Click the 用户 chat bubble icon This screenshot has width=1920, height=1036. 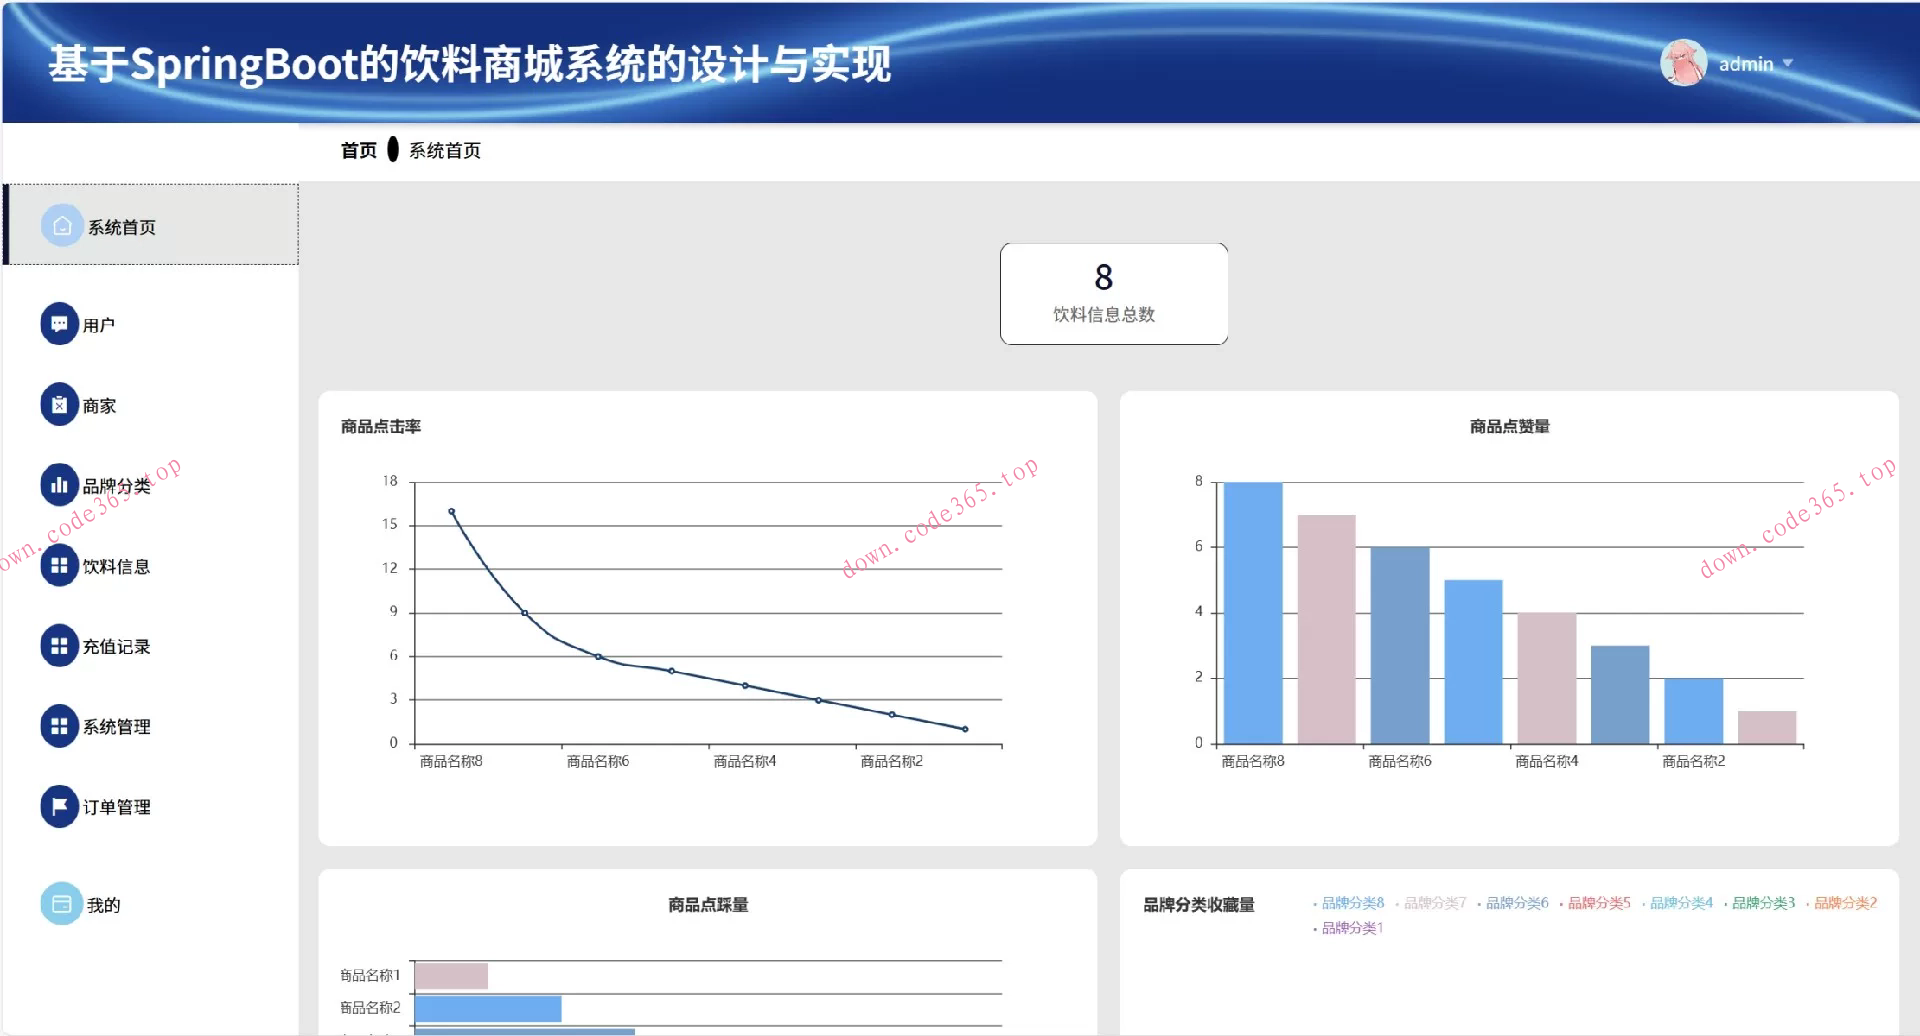(x=59, y=324)
